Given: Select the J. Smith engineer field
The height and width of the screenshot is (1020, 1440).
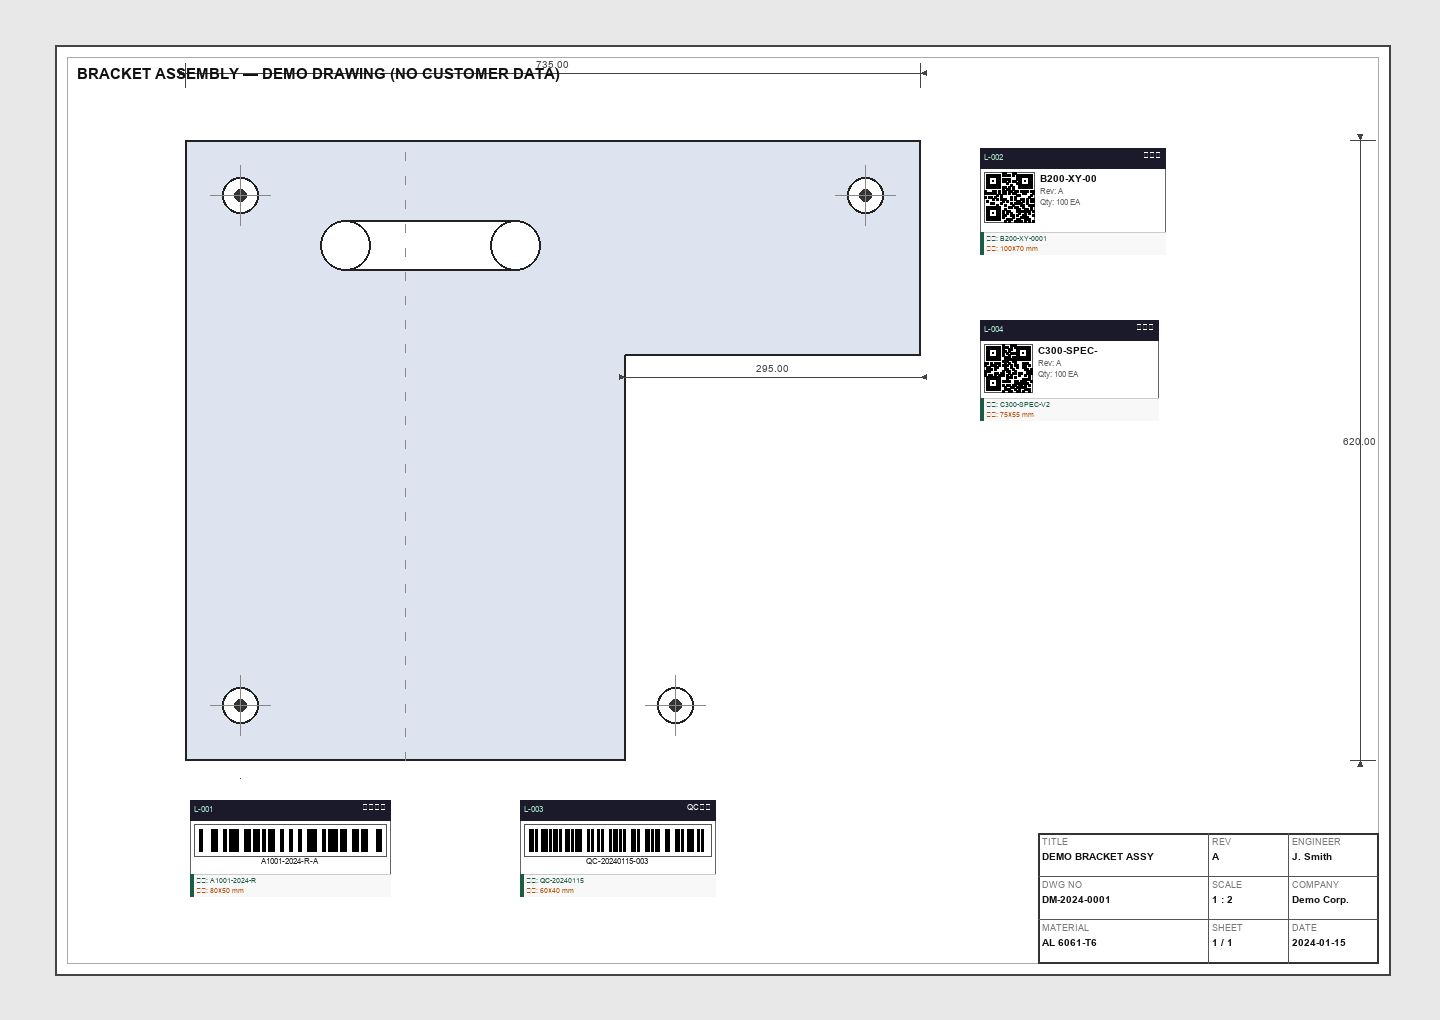Looking at the screenshot, I should [1311, 857].
